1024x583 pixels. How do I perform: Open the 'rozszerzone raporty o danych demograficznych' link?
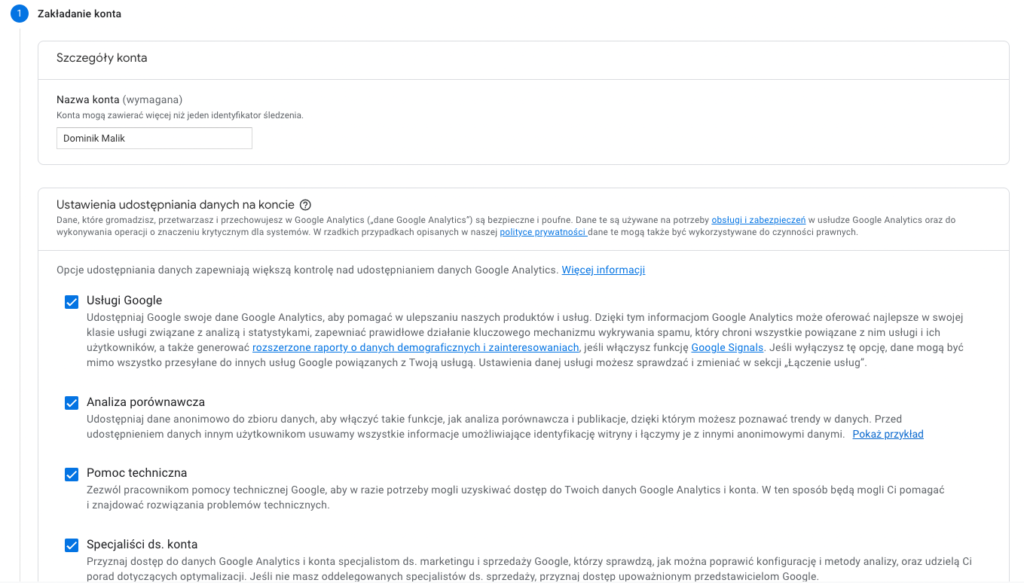416,347
